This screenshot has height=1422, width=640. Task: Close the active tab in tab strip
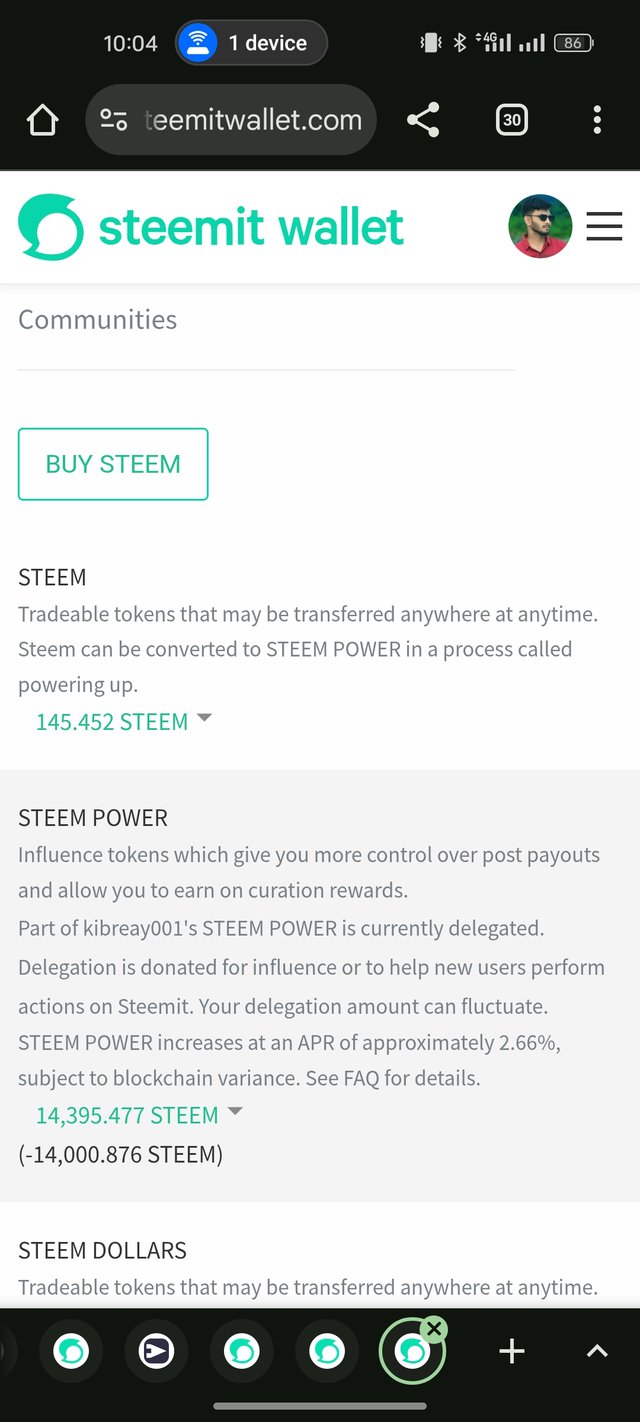pyautogui.click(x=433, y=1329)
